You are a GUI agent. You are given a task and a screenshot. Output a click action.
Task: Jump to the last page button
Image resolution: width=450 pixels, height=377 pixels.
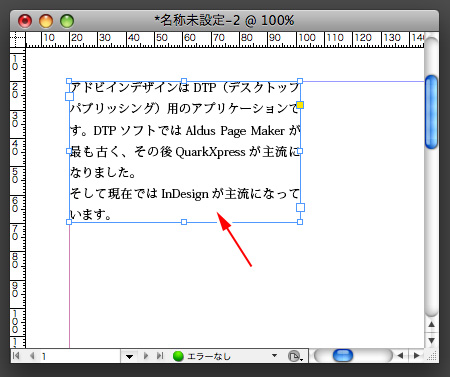[160, 356]
